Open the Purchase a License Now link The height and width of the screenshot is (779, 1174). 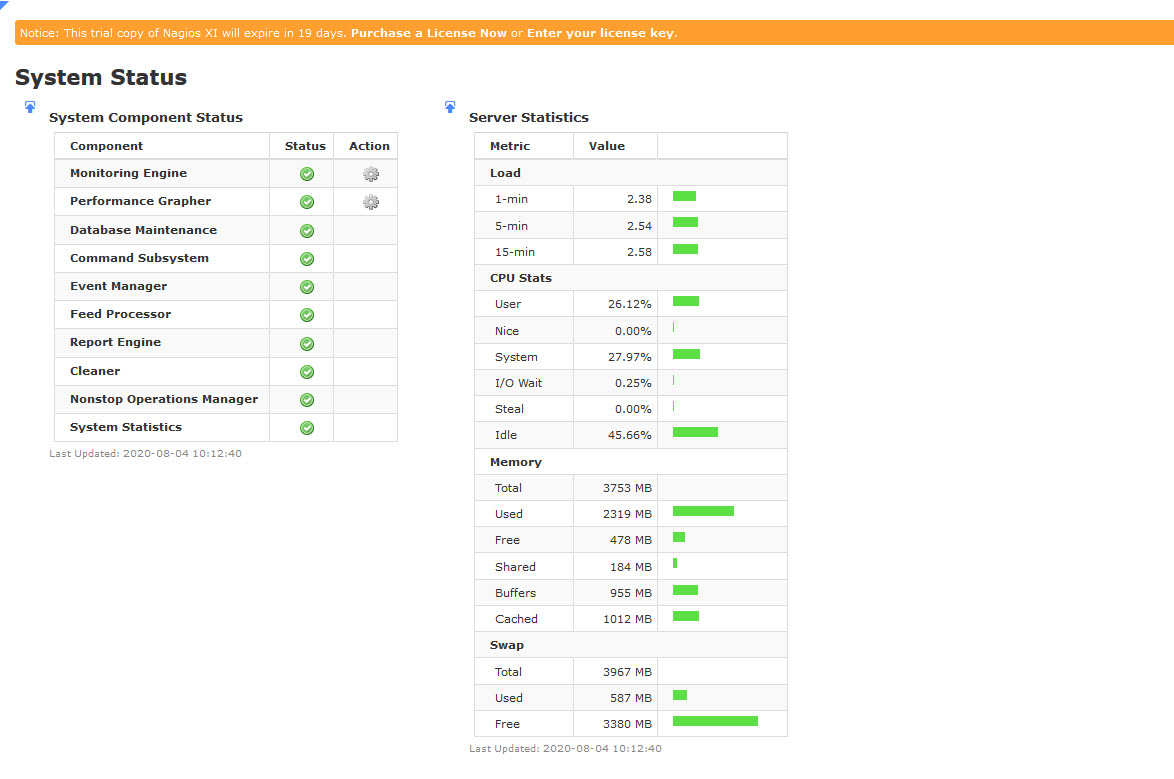click(428, 33)
